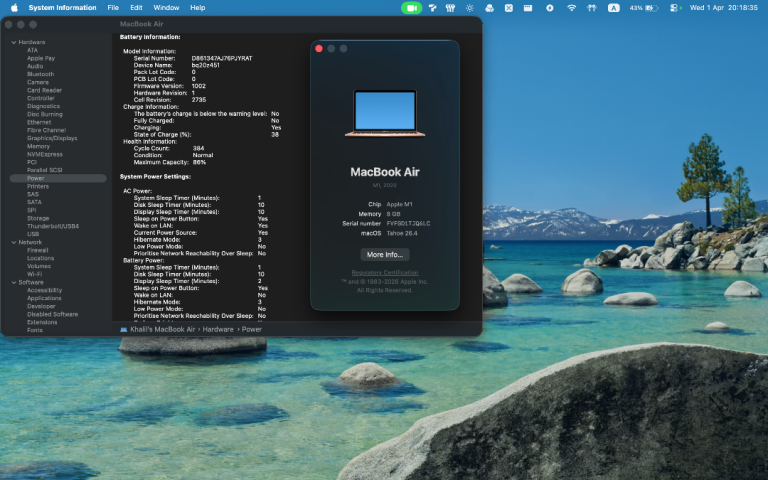Screen dimensions: 768x480
Task: Click the keyboard input source icon
Action: 613,7
